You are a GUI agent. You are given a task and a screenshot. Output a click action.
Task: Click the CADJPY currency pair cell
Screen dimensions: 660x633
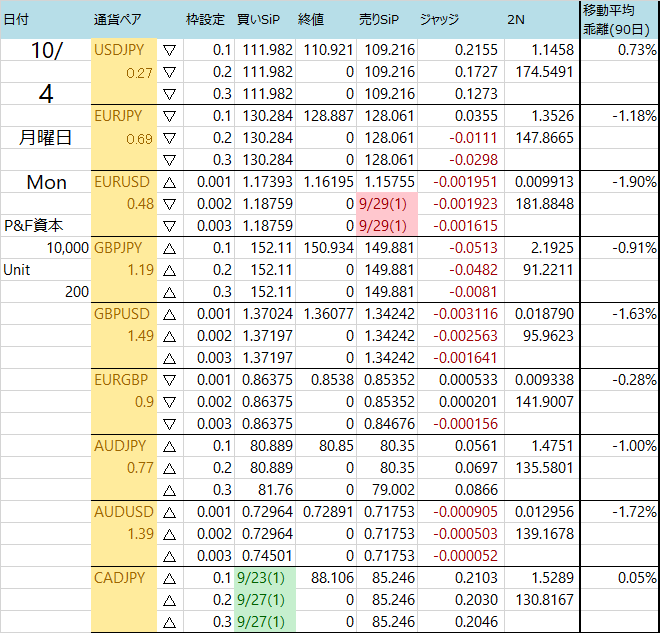click(124, 578)
